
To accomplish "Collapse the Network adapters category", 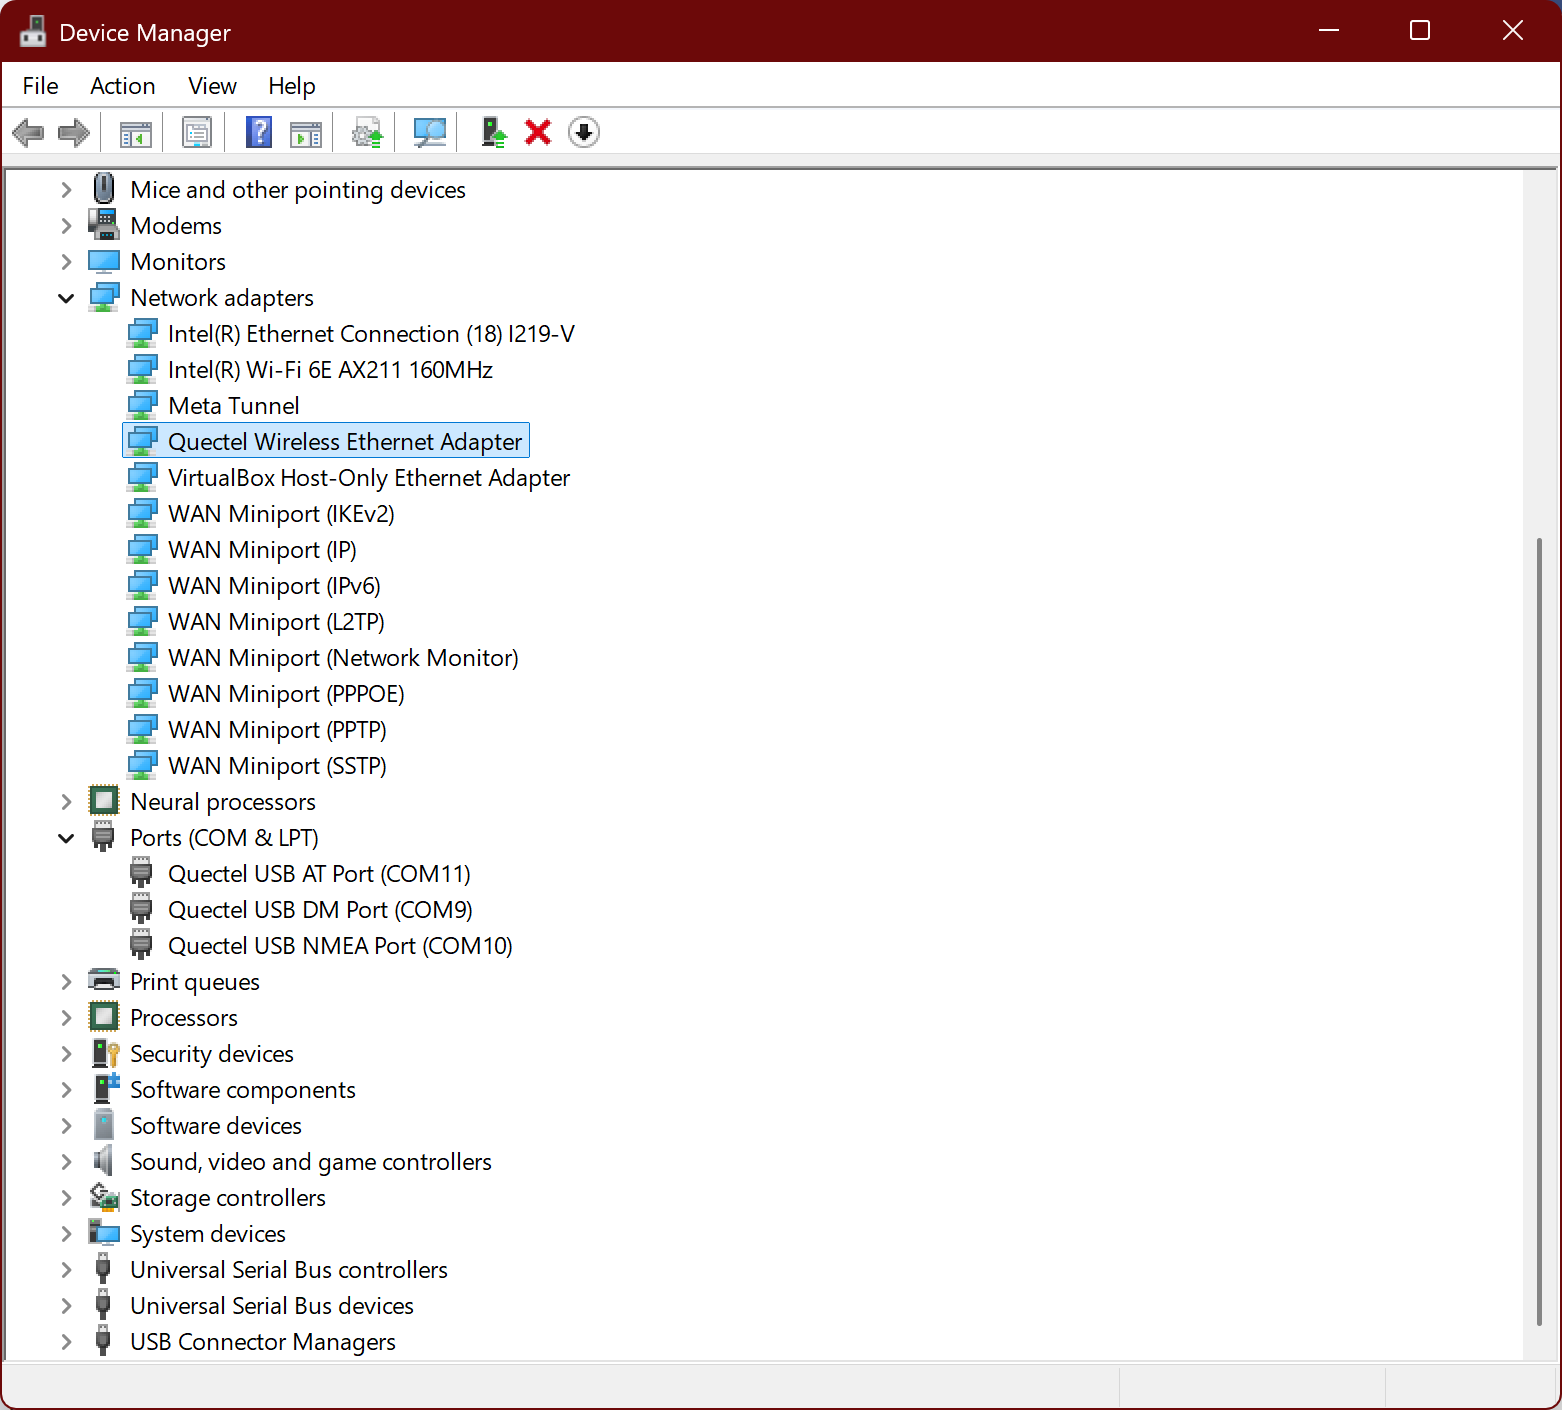I will 66,297.
